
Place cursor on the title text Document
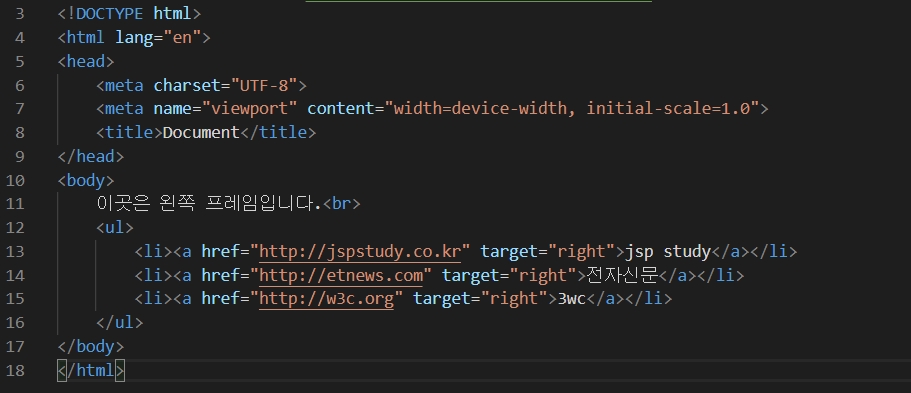tap(201, 133)
